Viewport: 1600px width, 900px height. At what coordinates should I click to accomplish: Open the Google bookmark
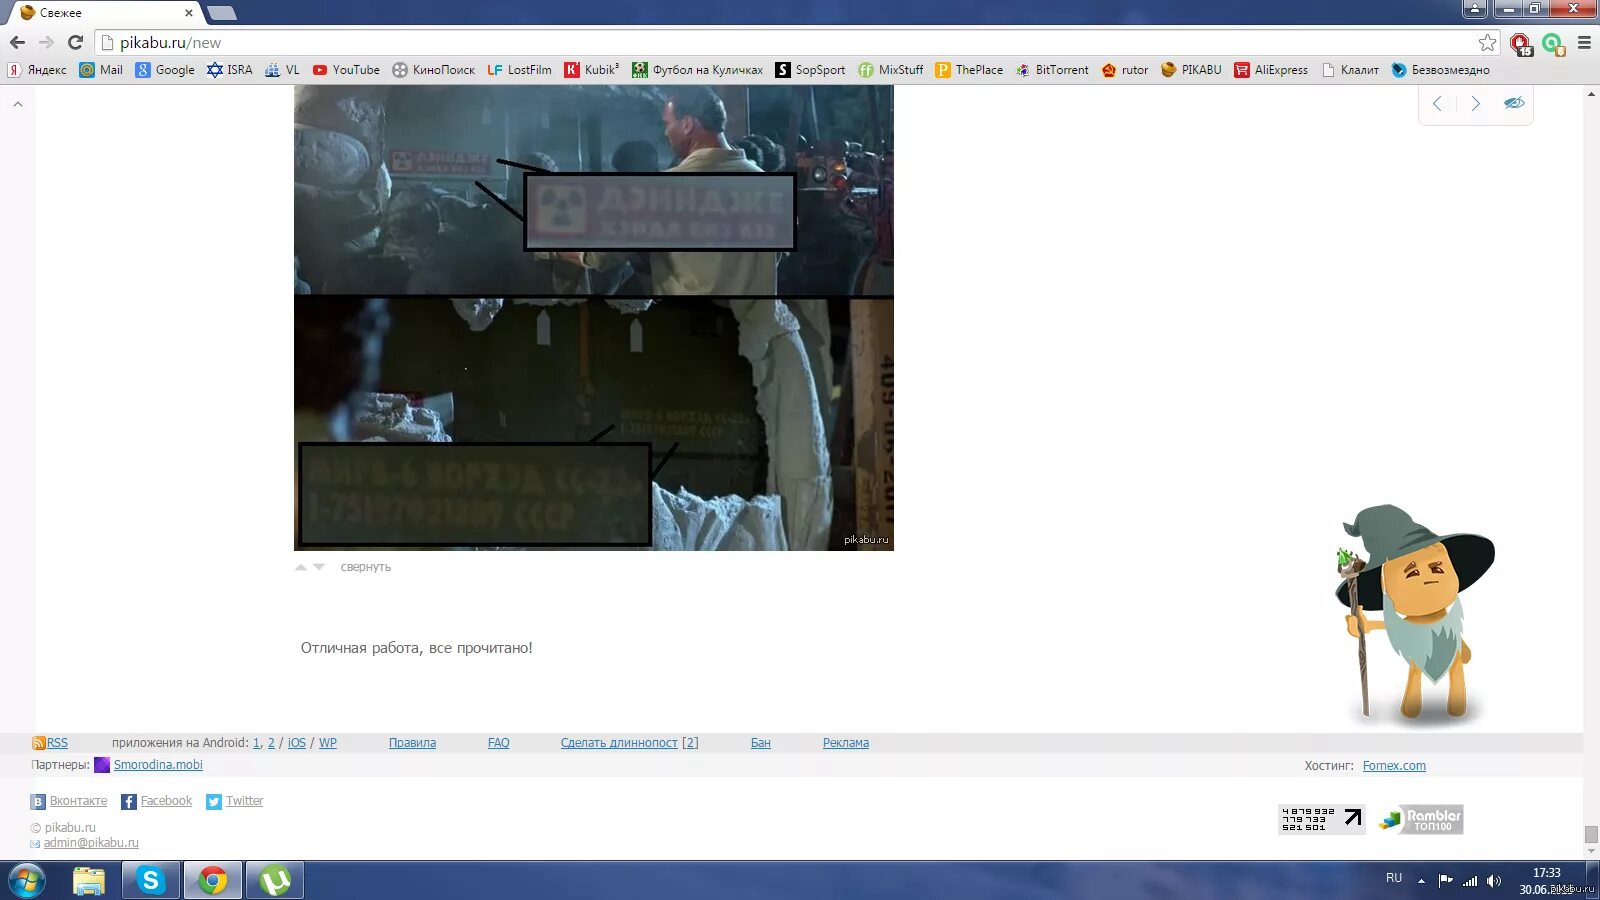pos(165,70)
